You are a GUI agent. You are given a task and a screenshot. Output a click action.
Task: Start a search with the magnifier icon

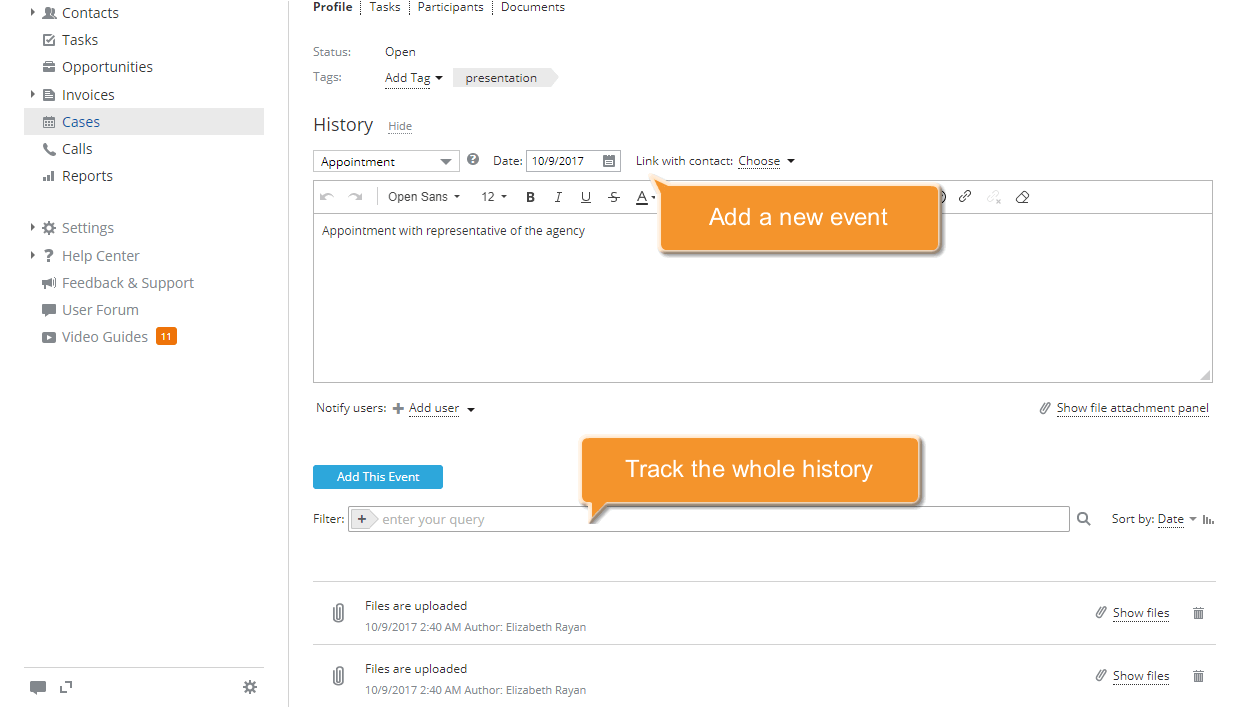point(1083,518)
